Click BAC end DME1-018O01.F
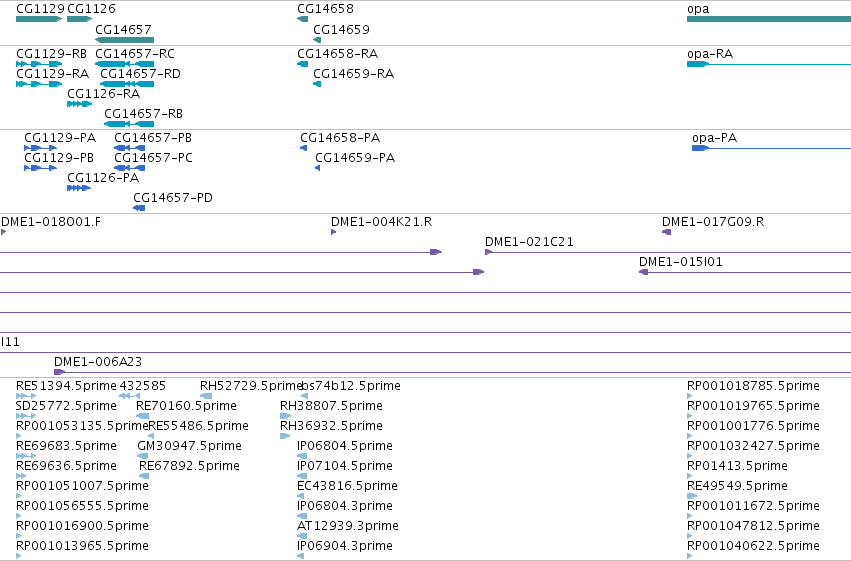The height and width of the screenshot is (561, 851). [3, 232]
